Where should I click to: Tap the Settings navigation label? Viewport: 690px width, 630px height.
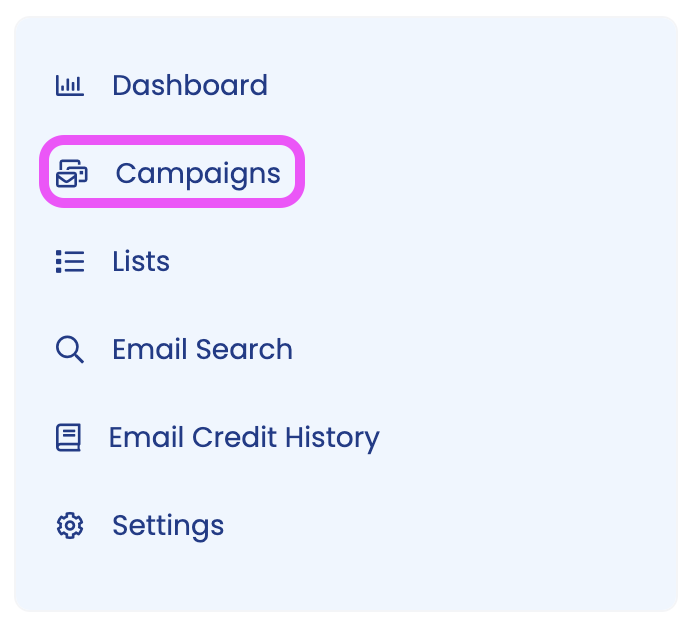[168, 526]
